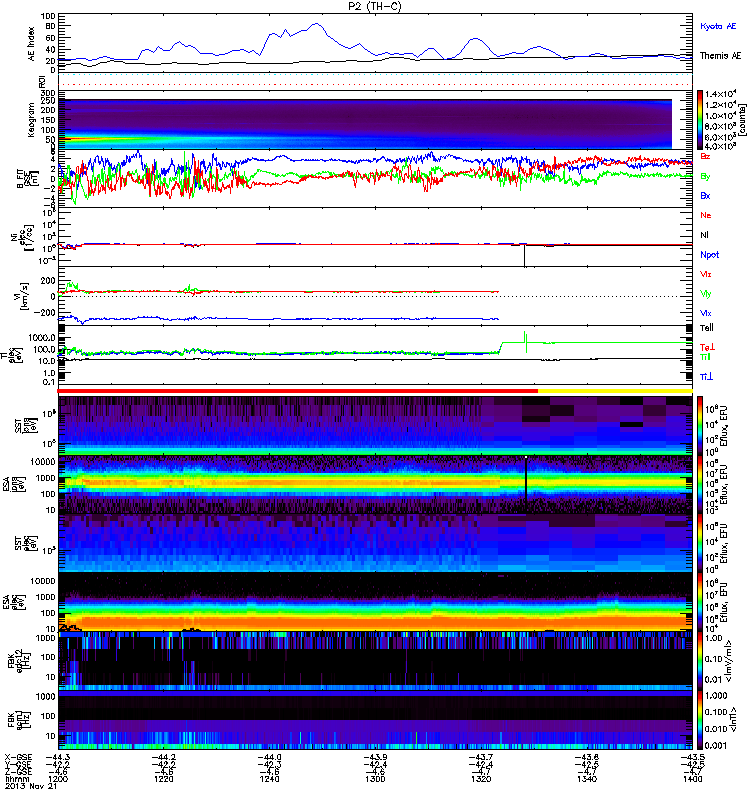
Task: Click the -44.3 X-GSE position value
Action: [x=58, y=757]
